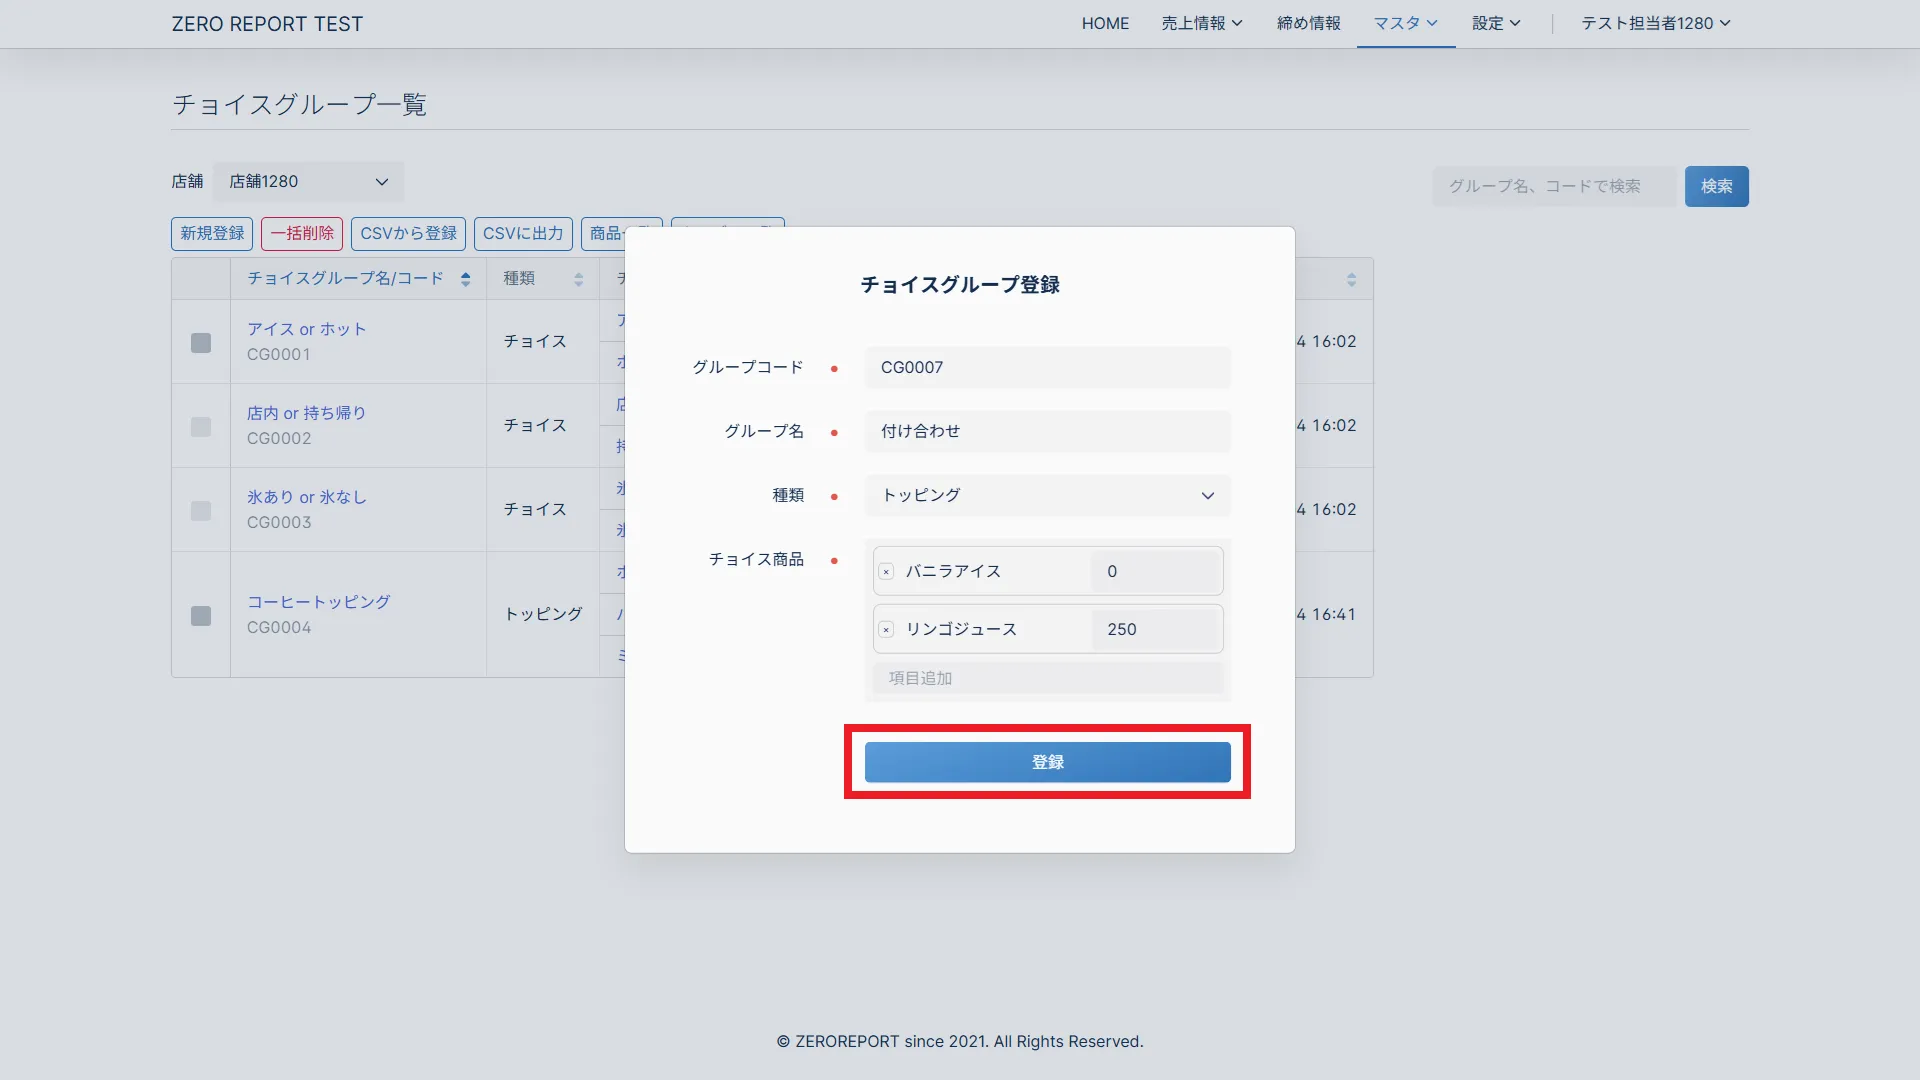This screenshot has width=1920, height=1080.
Task: Open the 店舗1280 store dropdown
Action: pos(308,182)
